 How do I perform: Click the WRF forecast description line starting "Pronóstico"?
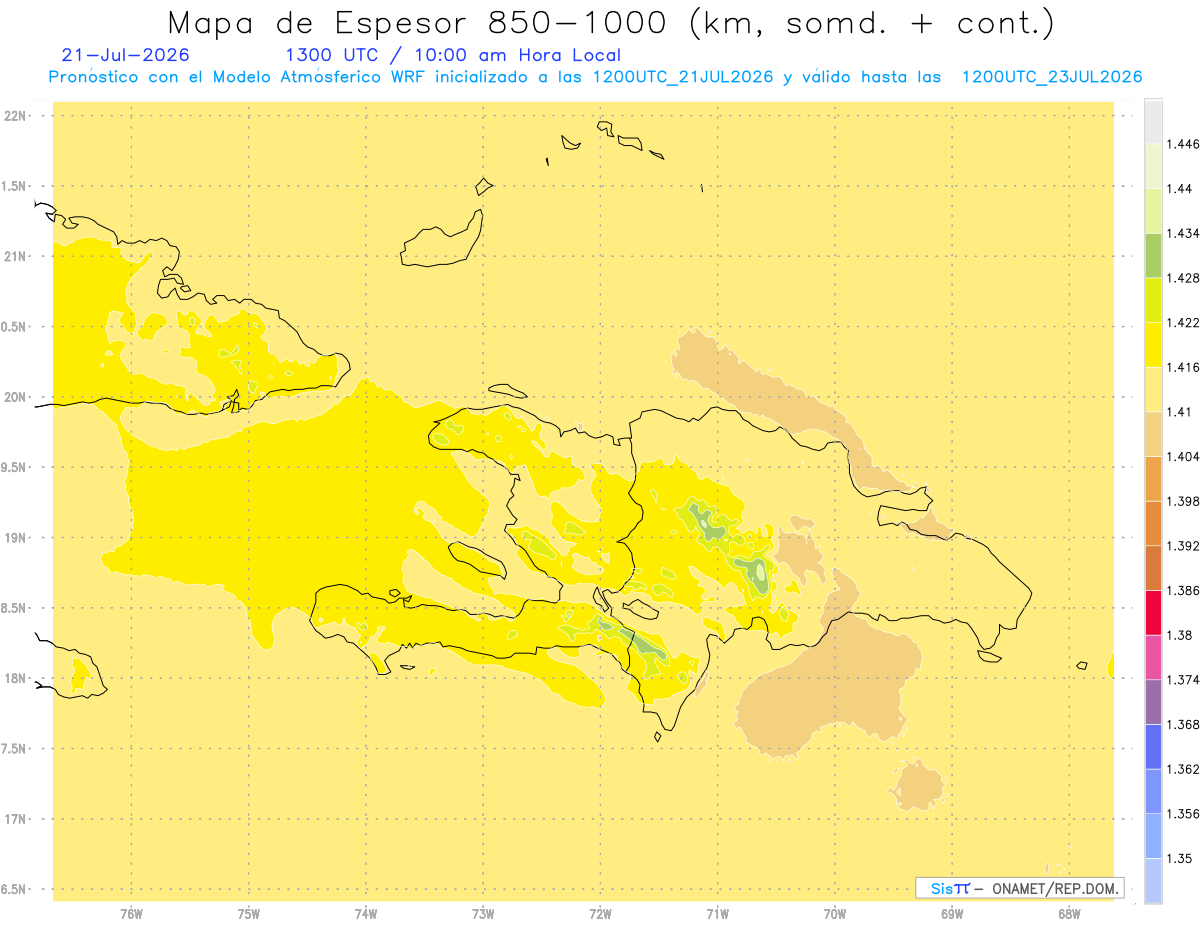coord(595,77)
